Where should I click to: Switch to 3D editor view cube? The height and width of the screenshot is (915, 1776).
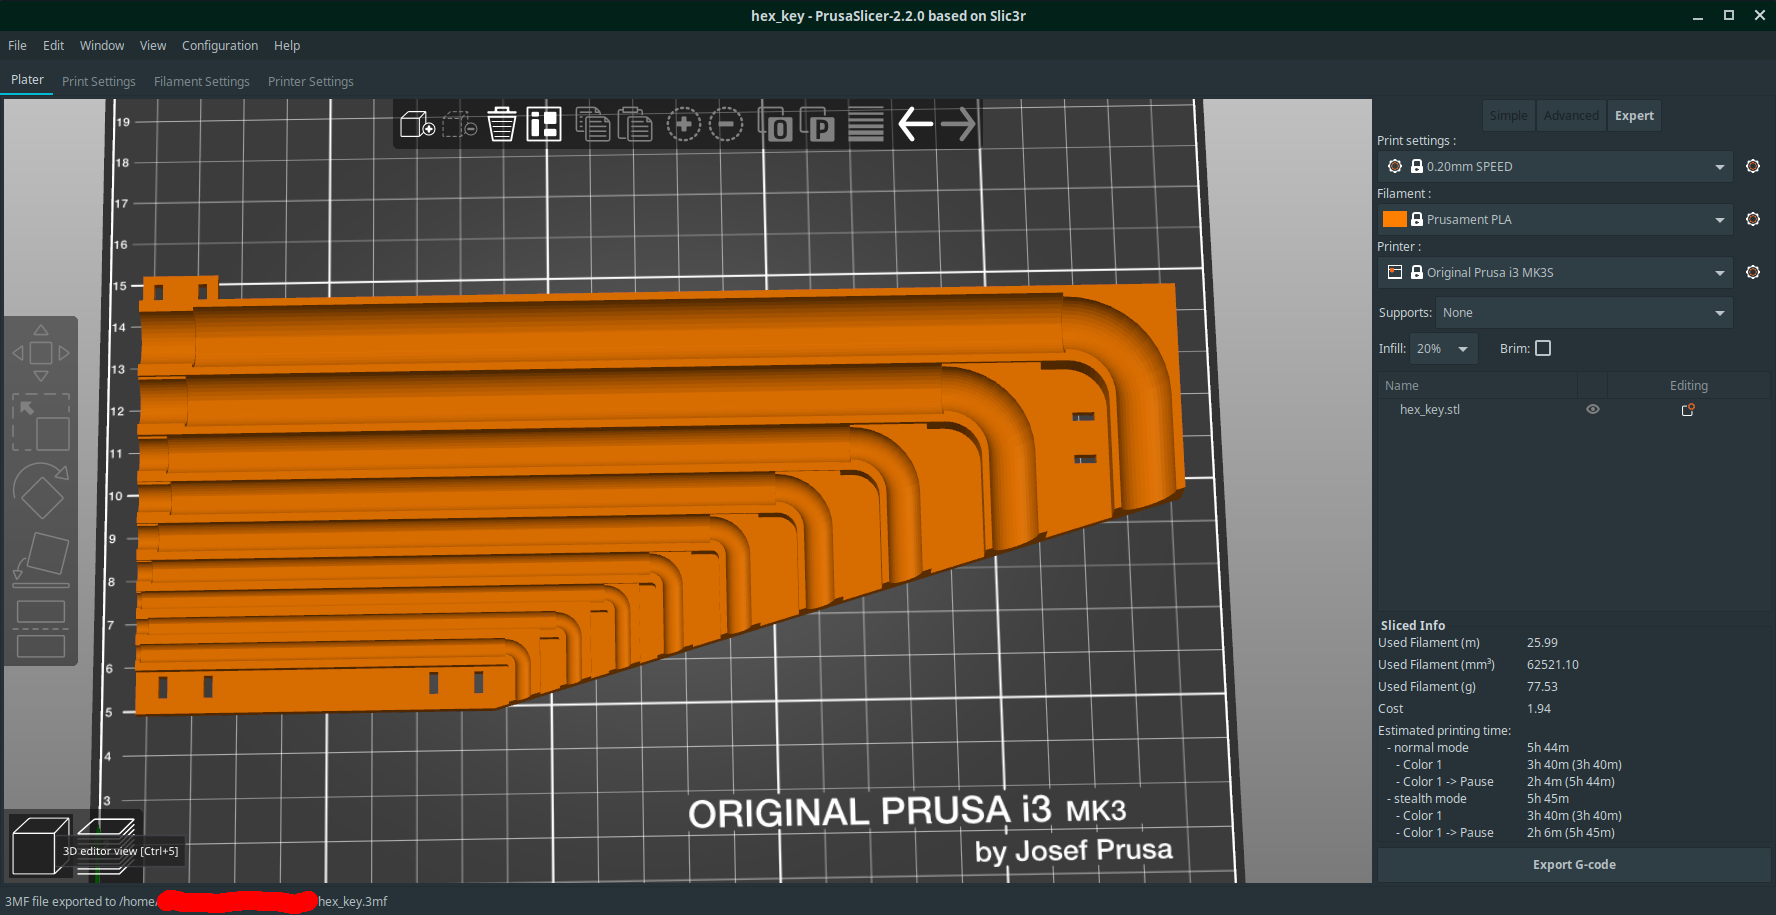[40, 845]
